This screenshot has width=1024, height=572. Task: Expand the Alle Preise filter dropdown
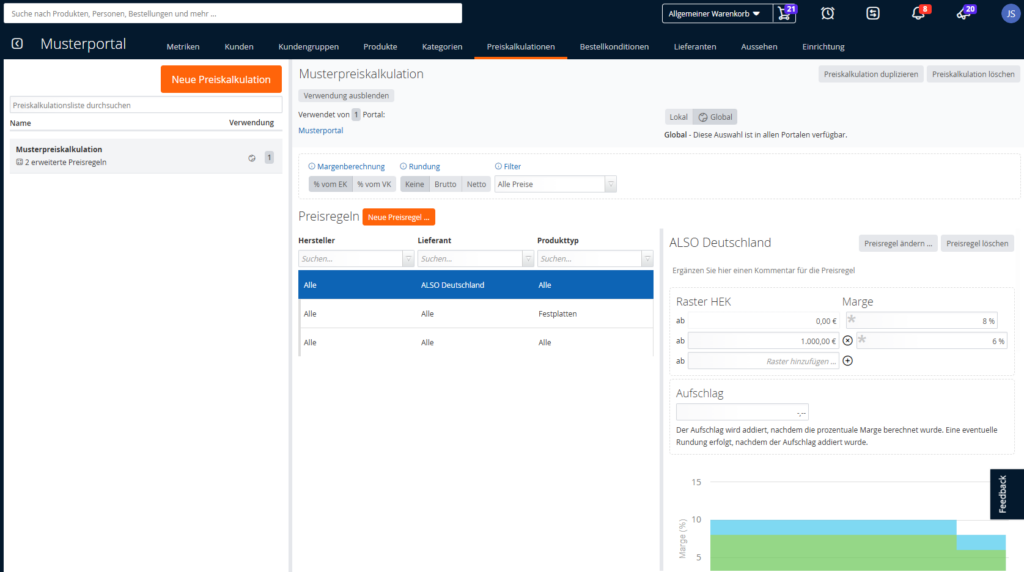click(611, 184)
